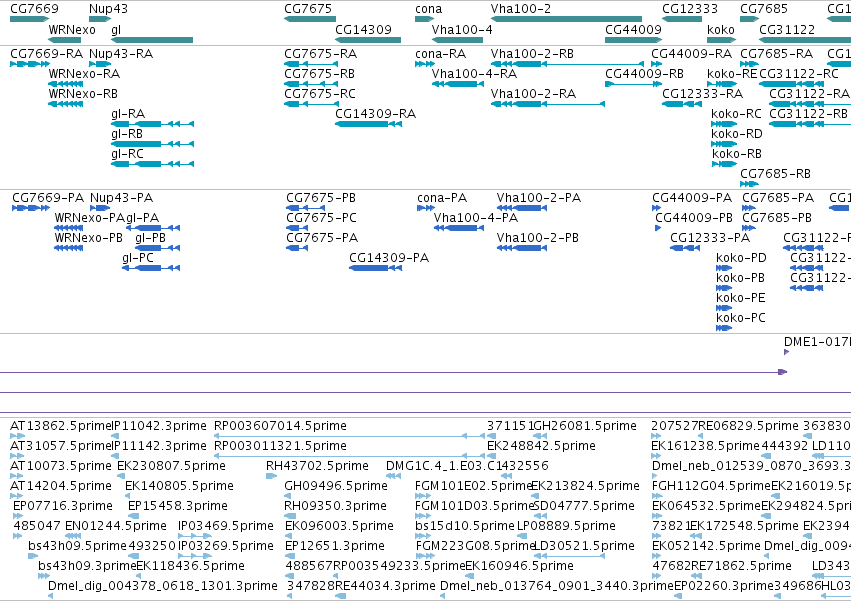Viewport: 851px width, 601px height.
Task: Select the CG44009 gene feature
Action: click(633, 40)
